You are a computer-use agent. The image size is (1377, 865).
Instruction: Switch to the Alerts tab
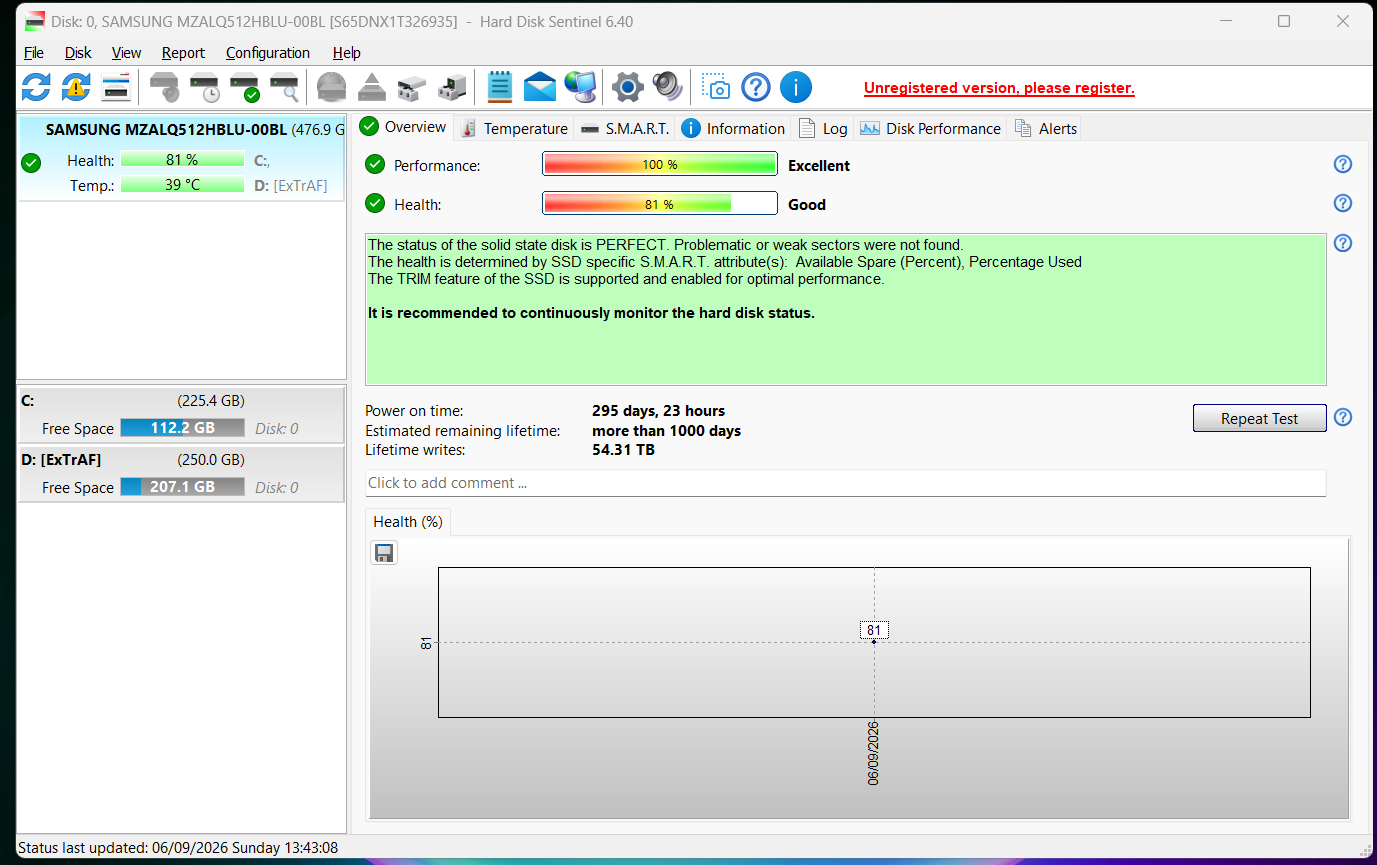click(1045, 128)
